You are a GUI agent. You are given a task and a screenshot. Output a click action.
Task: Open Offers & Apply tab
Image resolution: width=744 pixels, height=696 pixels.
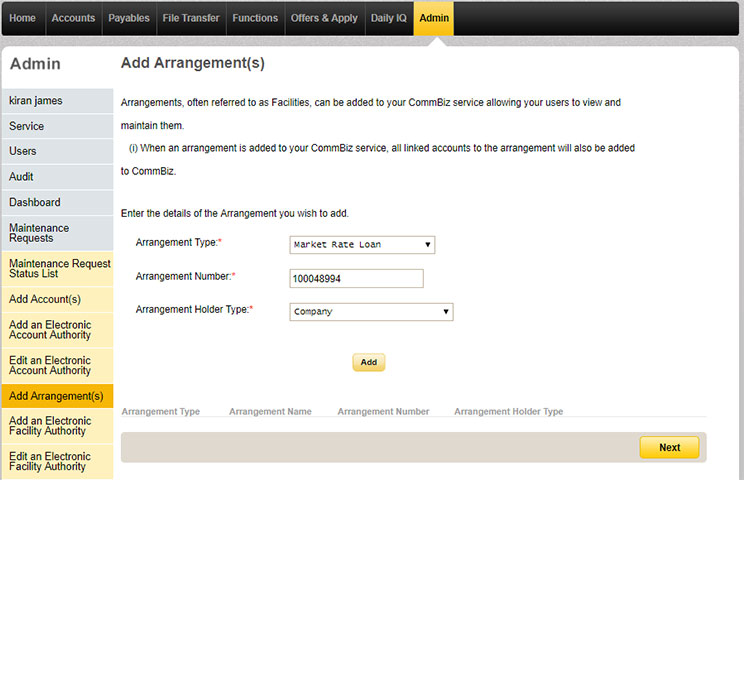tap(325, 18)
